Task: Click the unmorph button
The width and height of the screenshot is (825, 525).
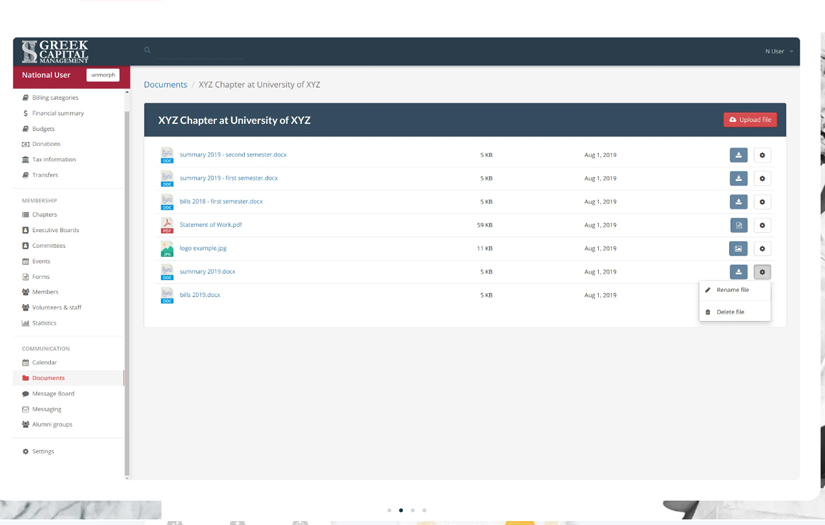Action: (x=103, y=75)
